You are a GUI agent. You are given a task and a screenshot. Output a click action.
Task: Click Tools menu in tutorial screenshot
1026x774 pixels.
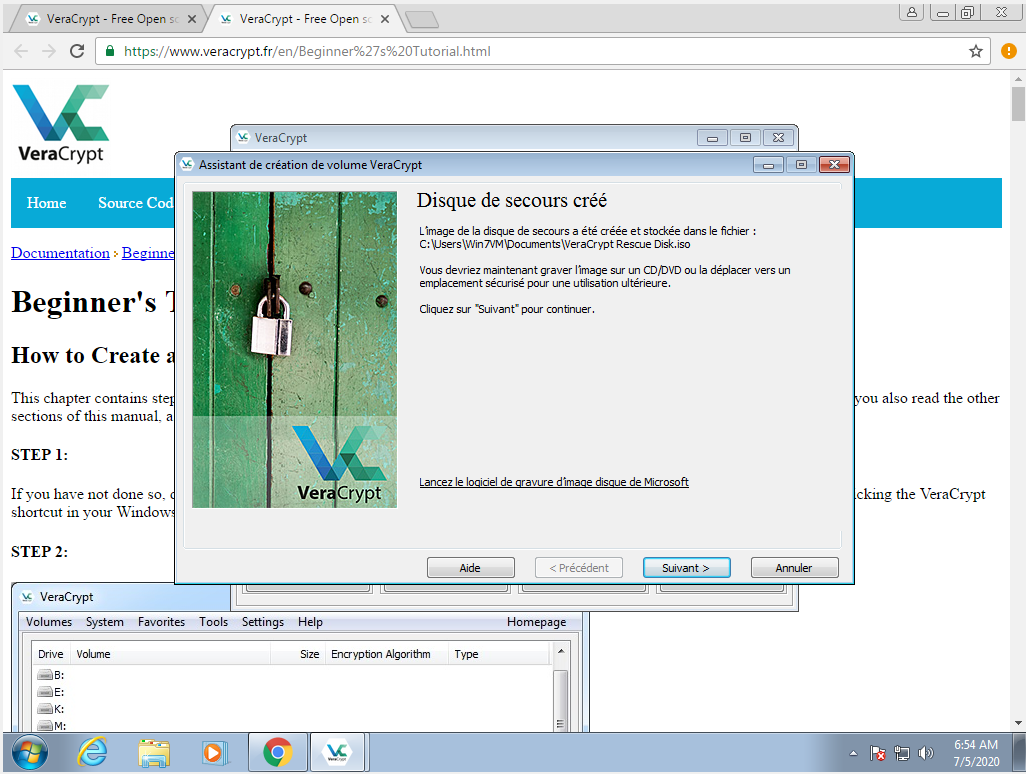click(213, 622)
